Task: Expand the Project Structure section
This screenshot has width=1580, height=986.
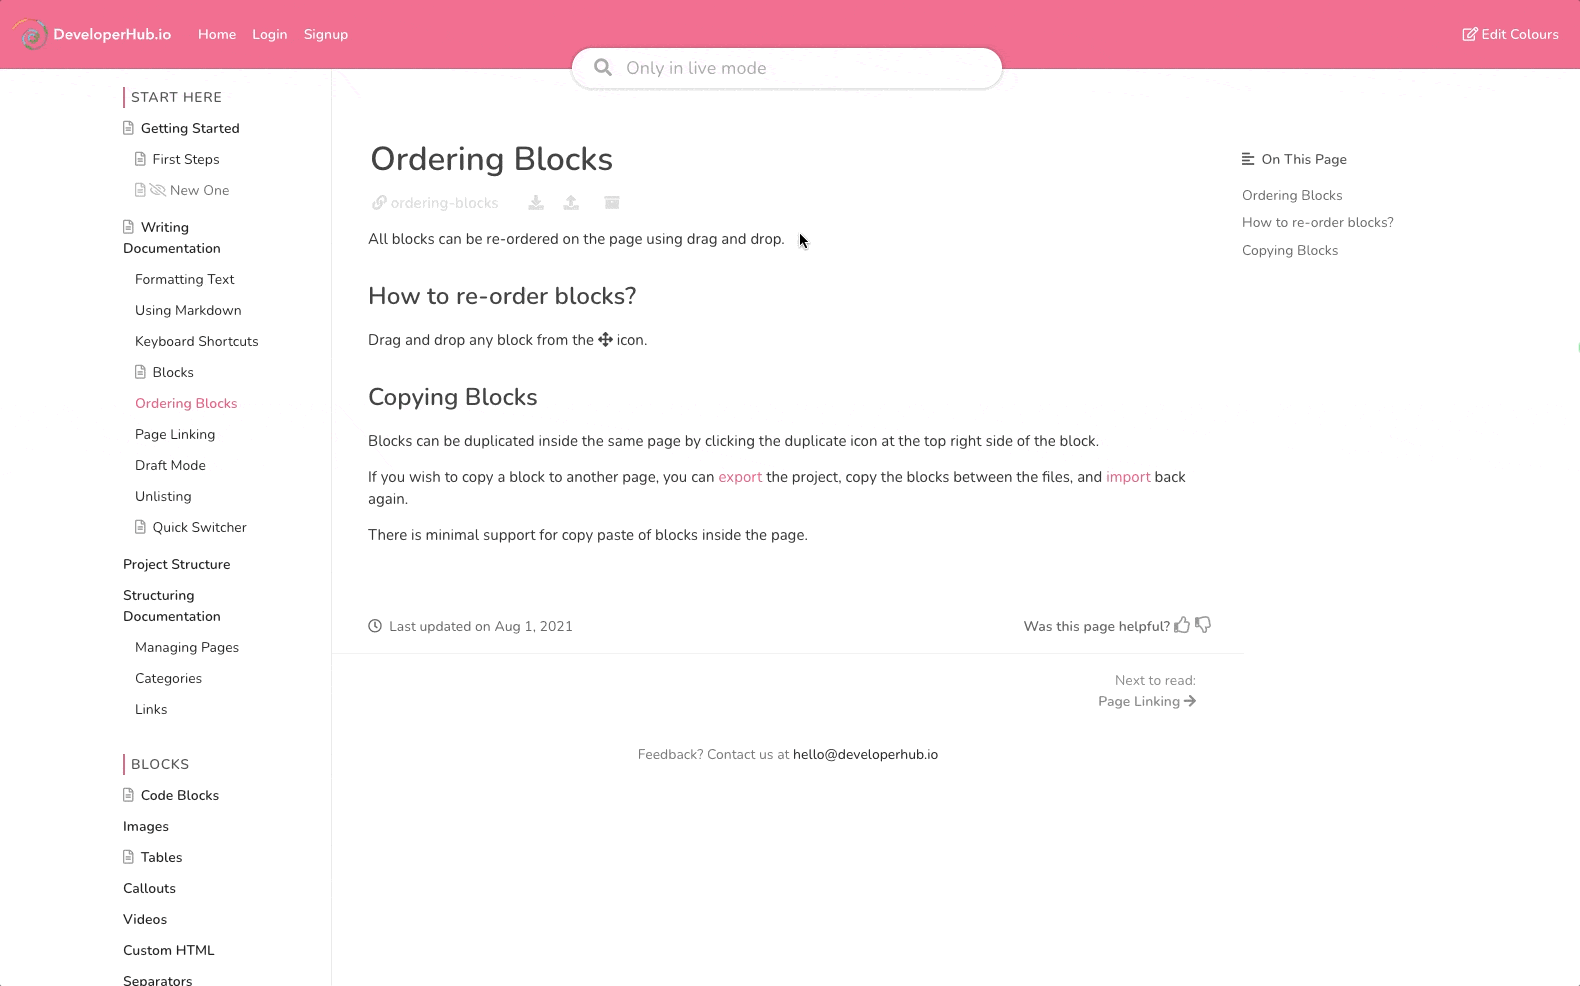Action: point(177,564)
